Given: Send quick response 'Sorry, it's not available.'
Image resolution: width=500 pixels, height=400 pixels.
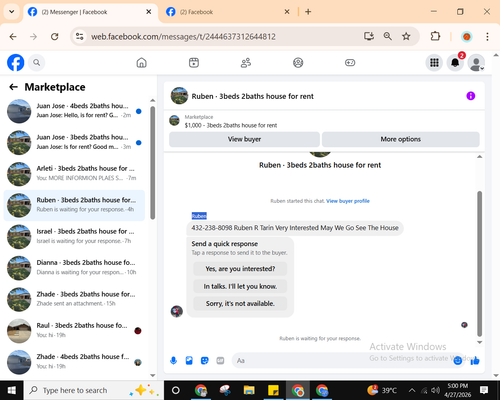Looking at the screenshot, I should click(240, 304).
